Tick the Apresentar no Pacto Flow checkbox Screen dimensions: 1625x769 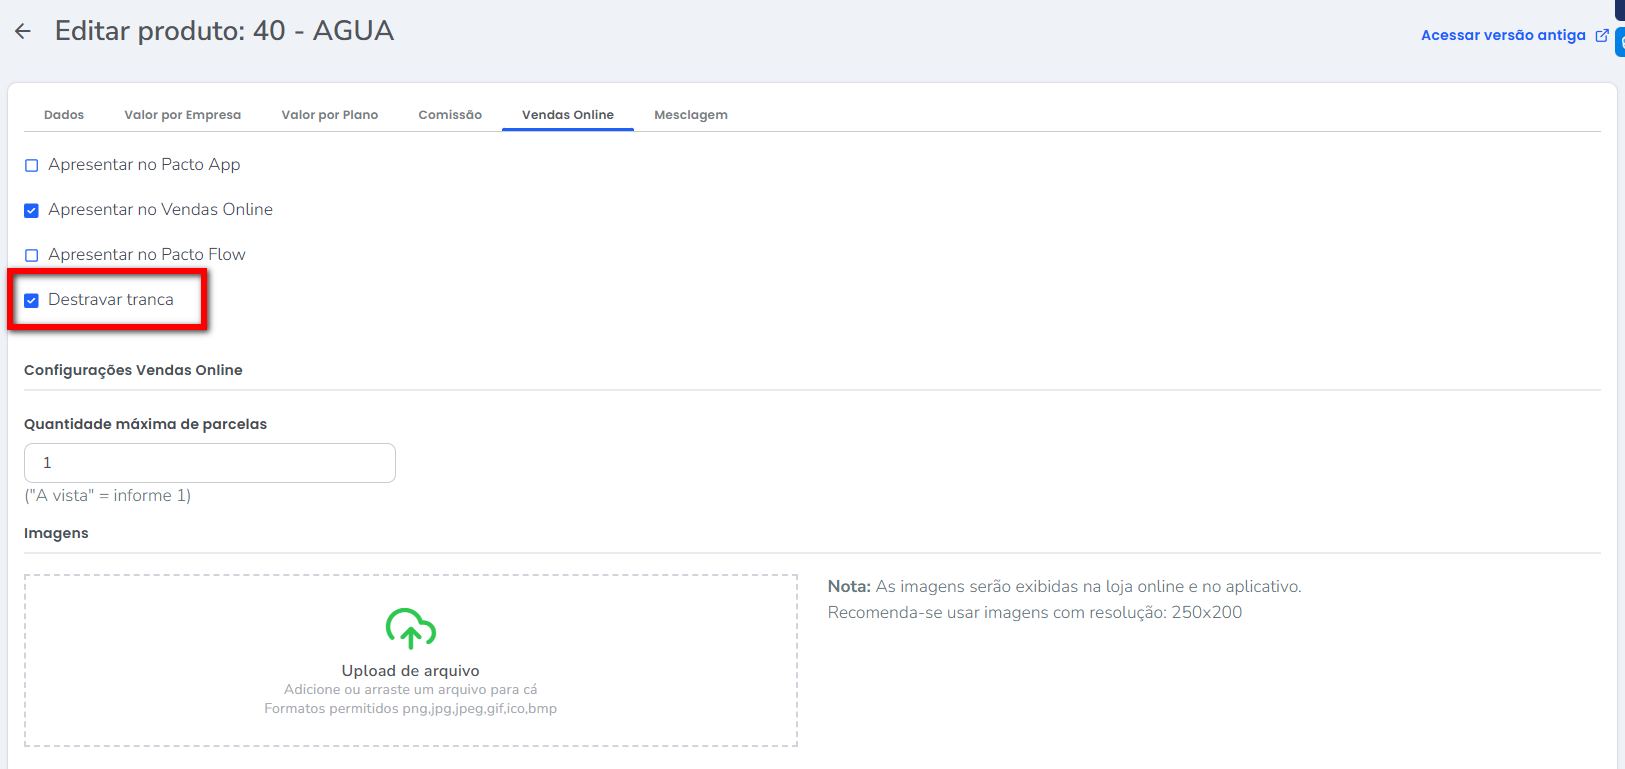pyautogui.click(x=32, y=255)
